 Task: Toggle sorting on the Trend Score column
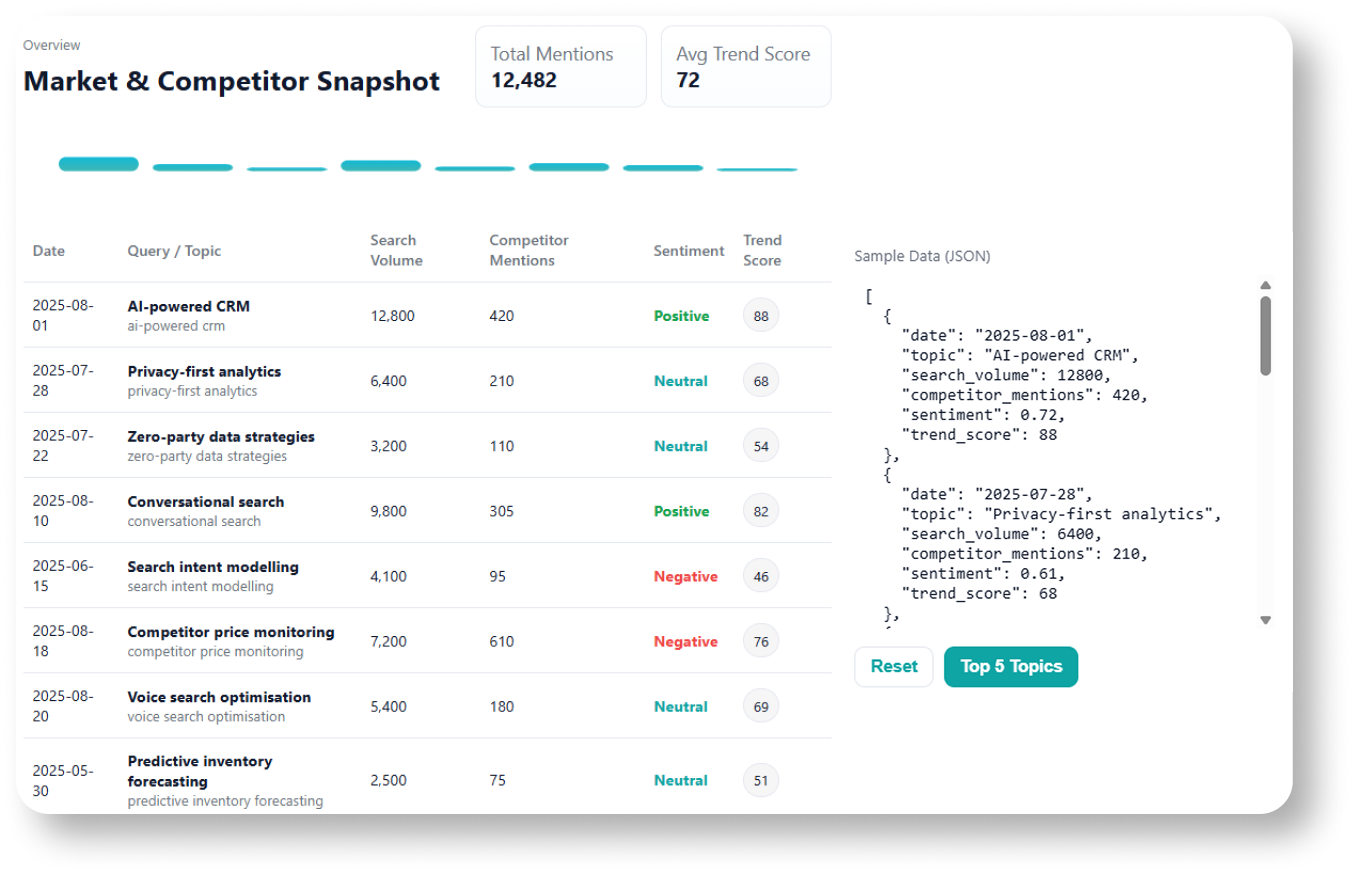coord(762,250)
